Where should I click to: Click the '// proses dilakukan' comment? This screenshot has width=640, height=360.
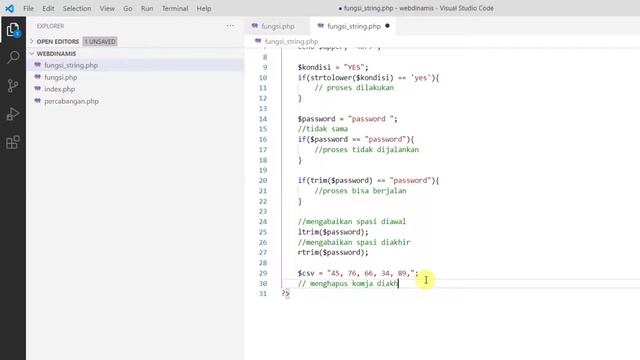354,88
